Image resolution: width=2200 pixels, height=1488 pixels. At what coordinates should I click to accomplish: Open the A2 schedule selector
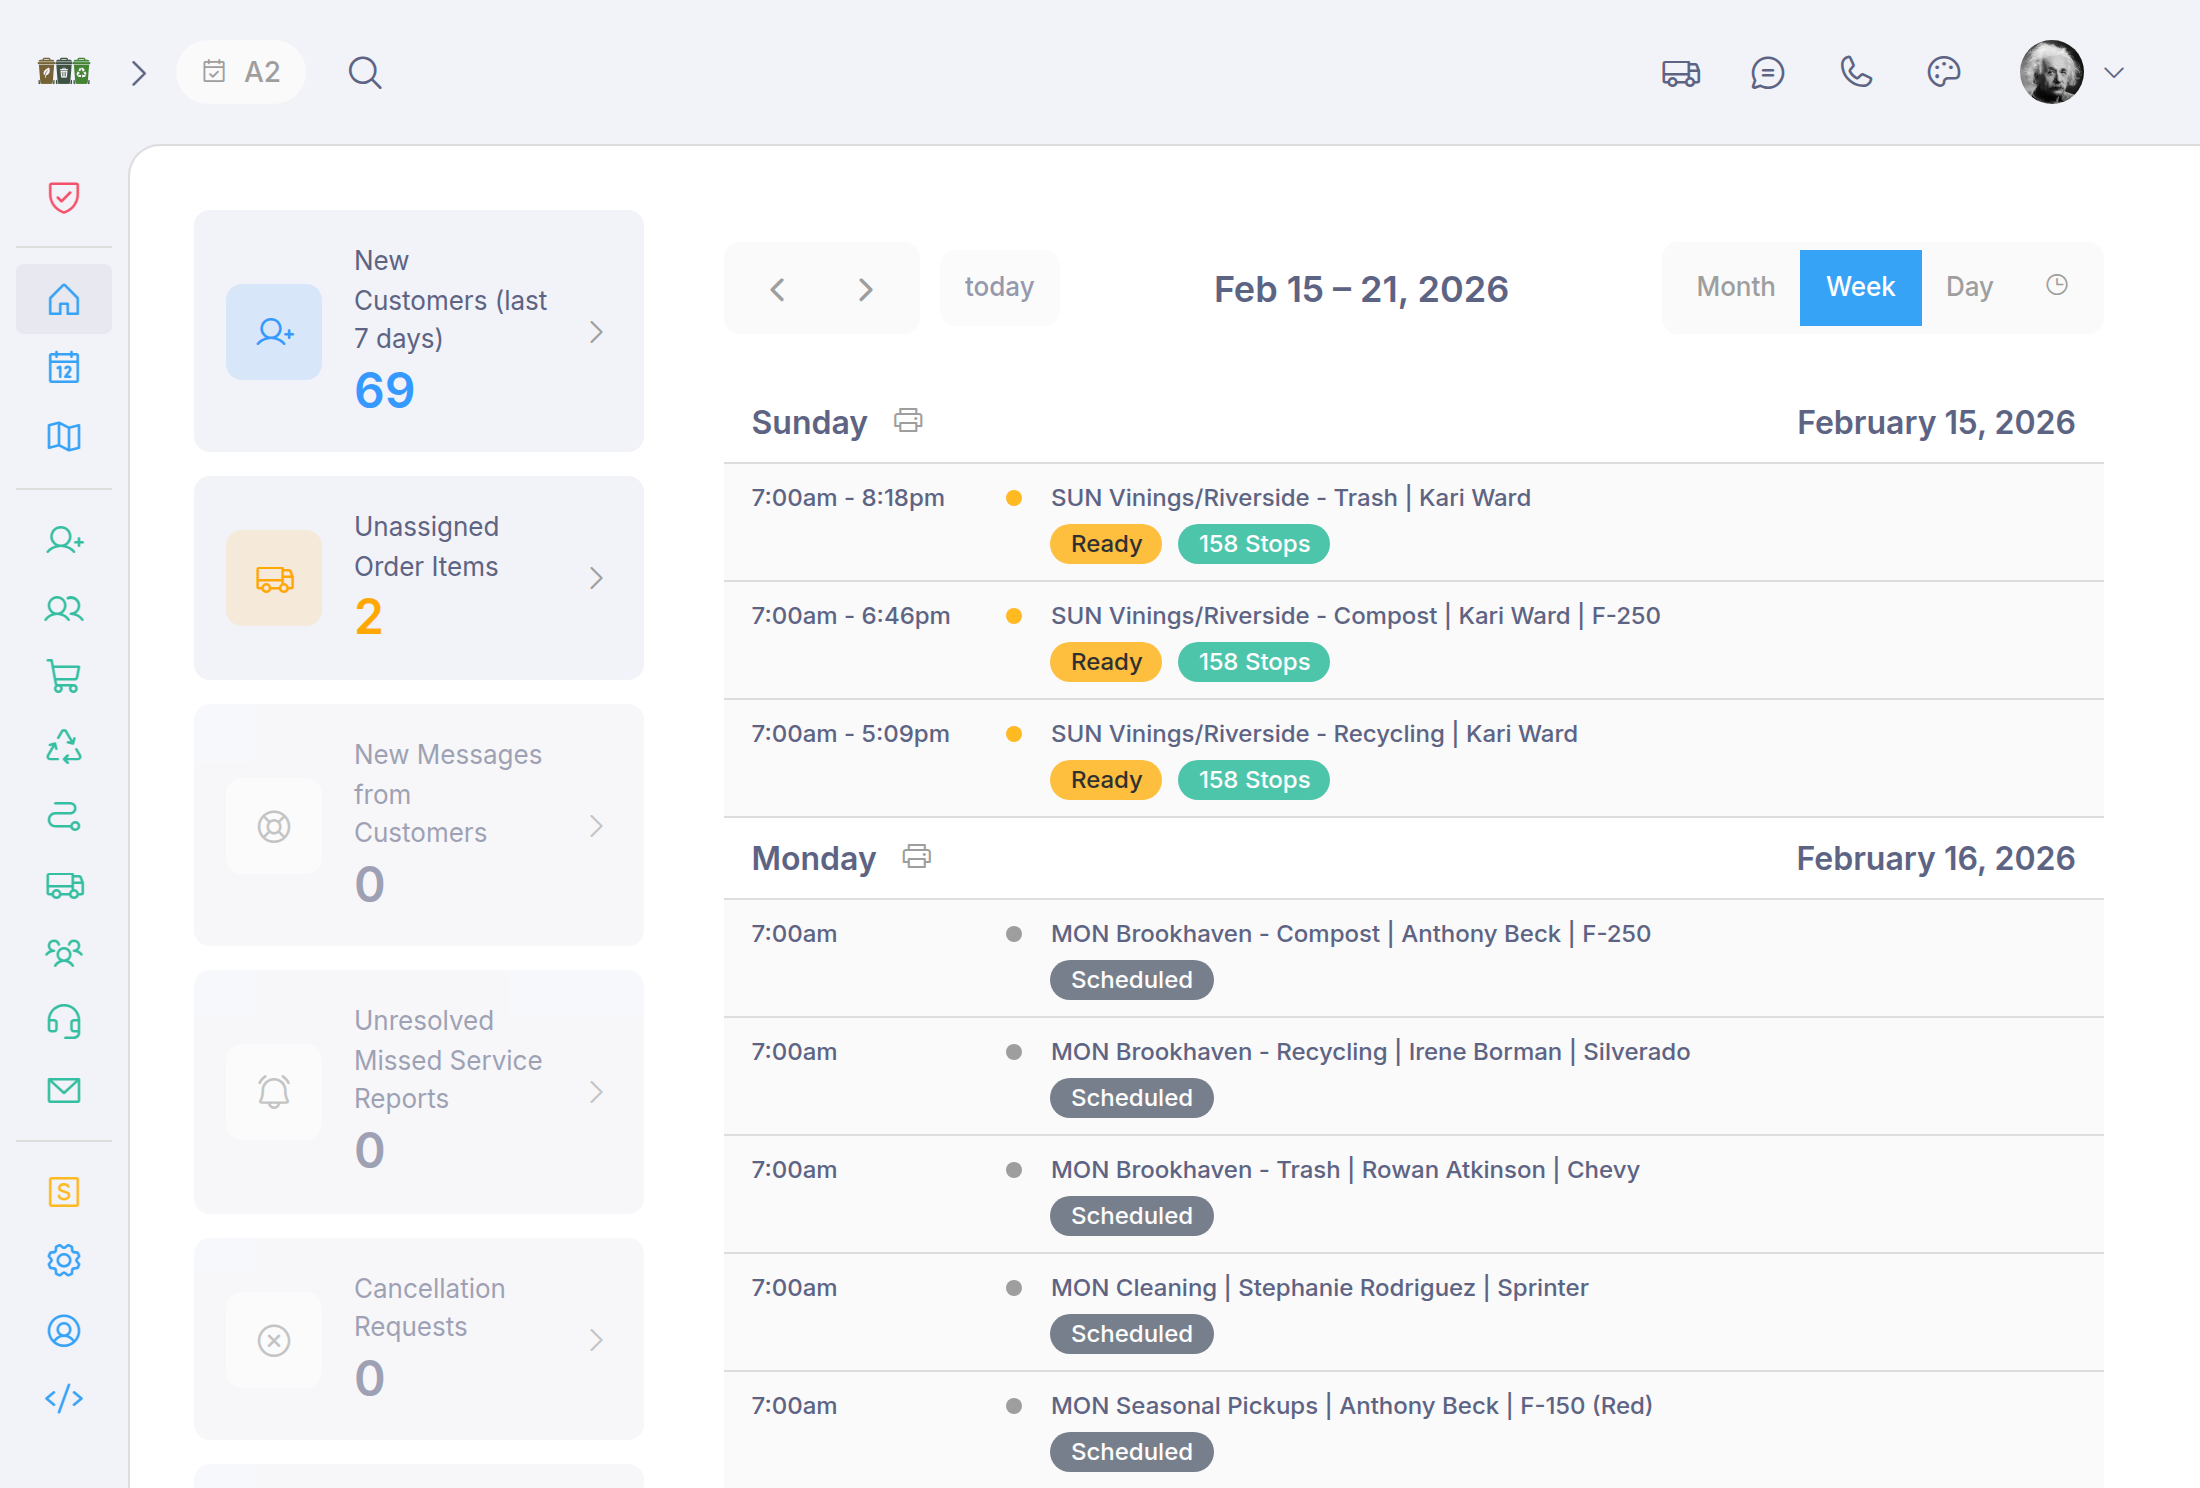(240, 72)
